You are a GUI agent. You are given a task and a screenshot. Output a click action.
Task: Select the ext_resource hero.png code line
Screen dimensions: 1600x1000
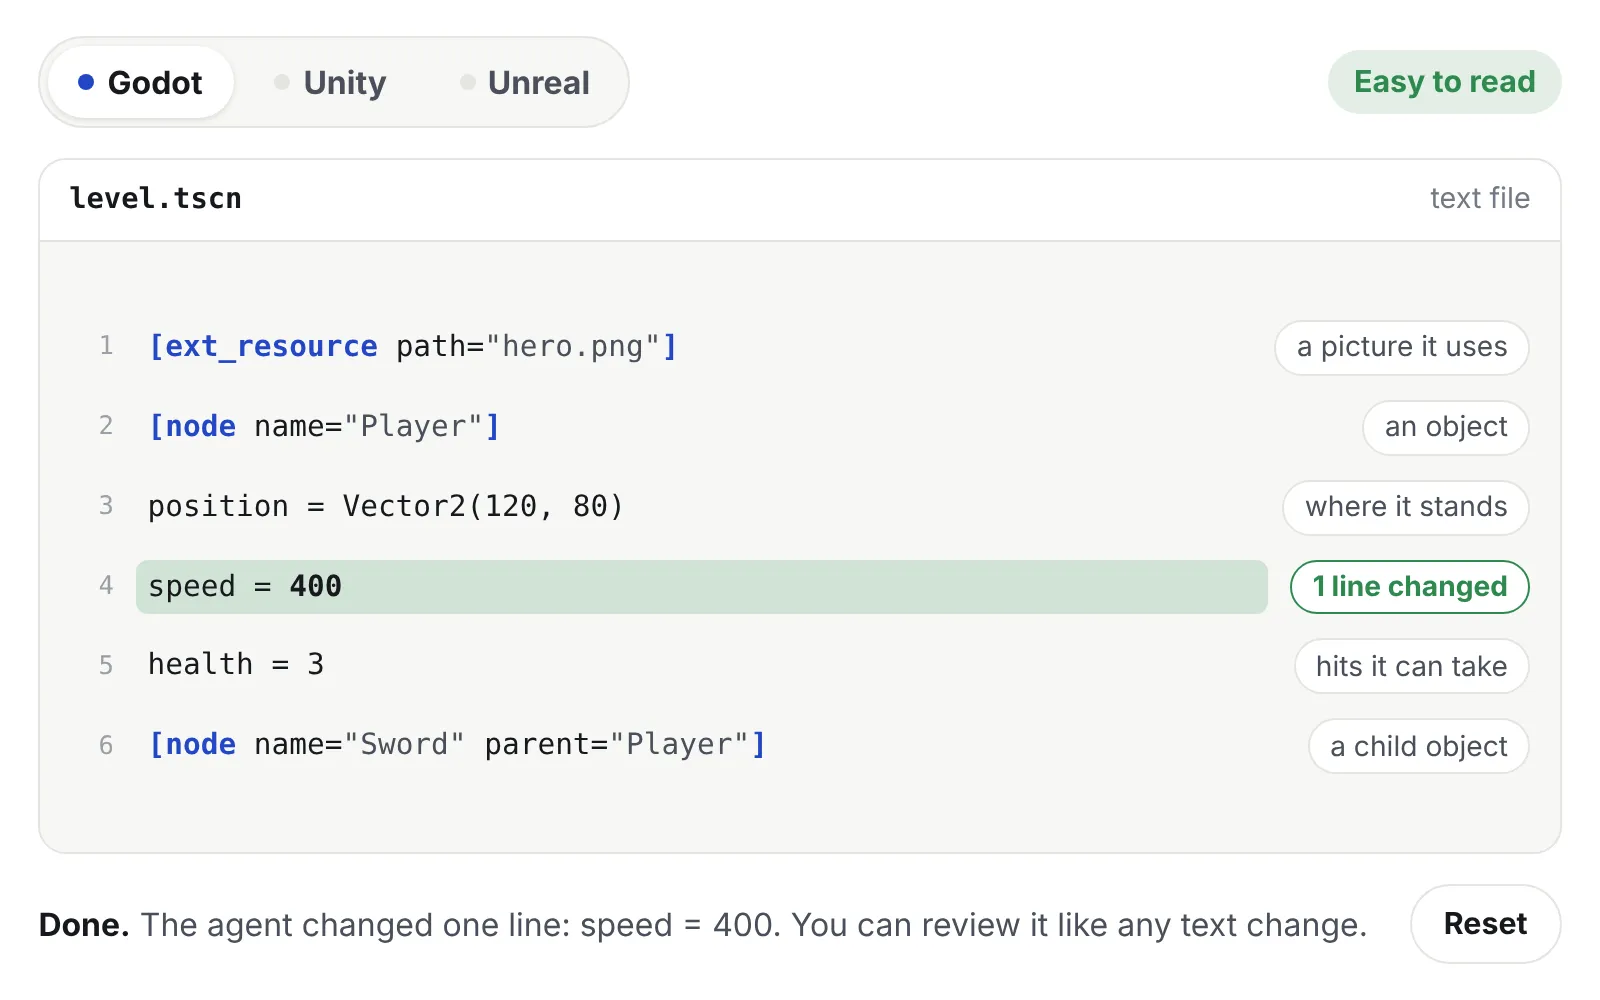click(413, 346)
